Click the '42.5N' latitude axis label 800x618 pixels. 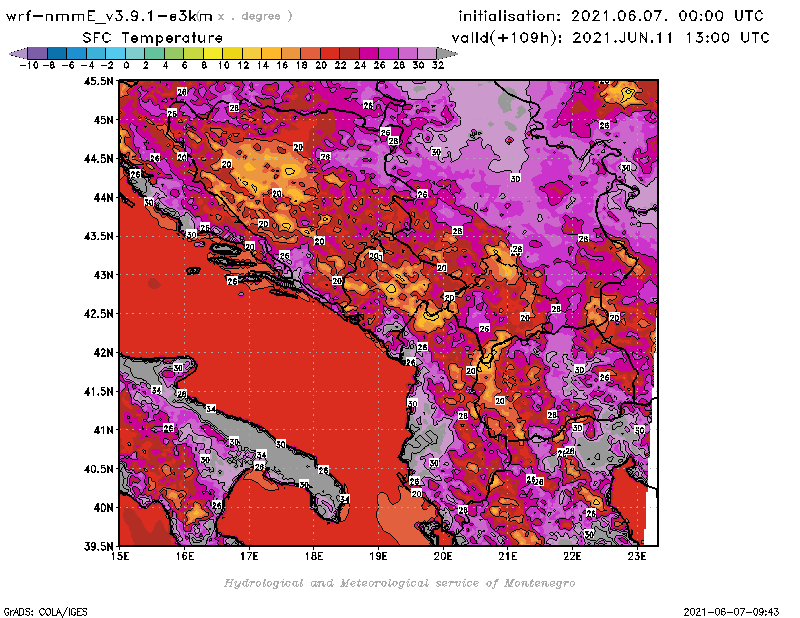coord(98,314)
